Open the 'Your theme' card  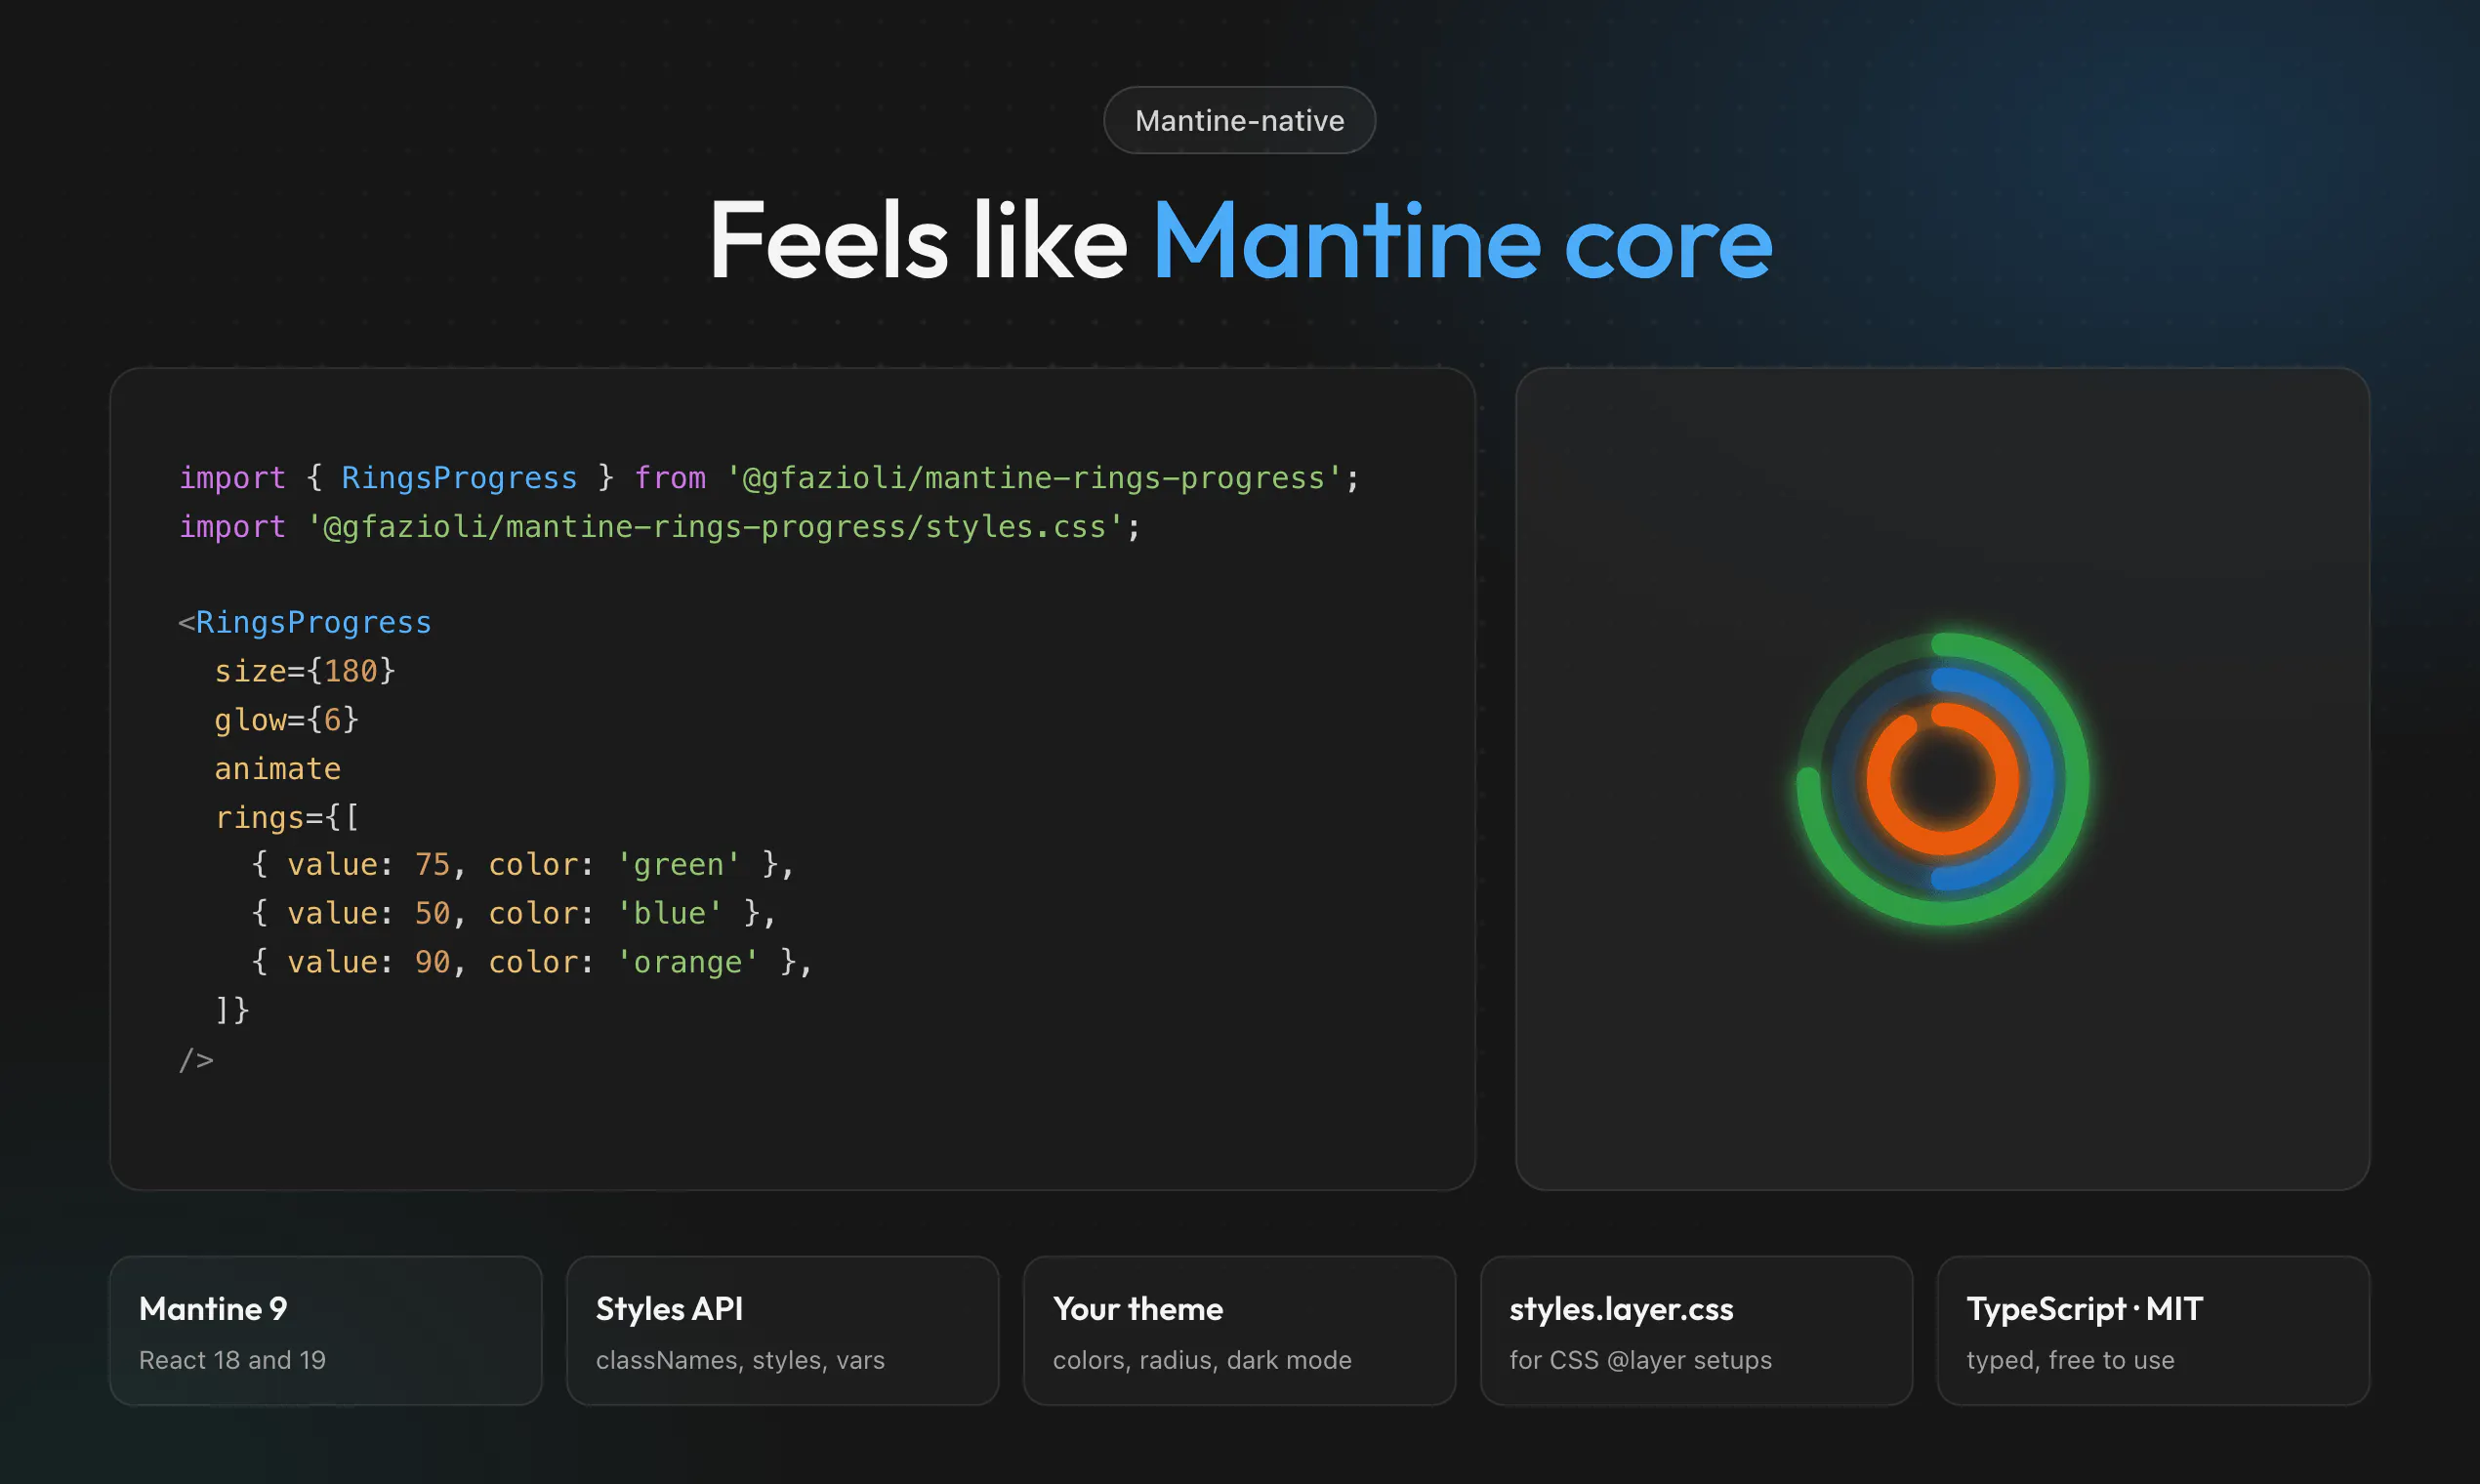1239,1331
